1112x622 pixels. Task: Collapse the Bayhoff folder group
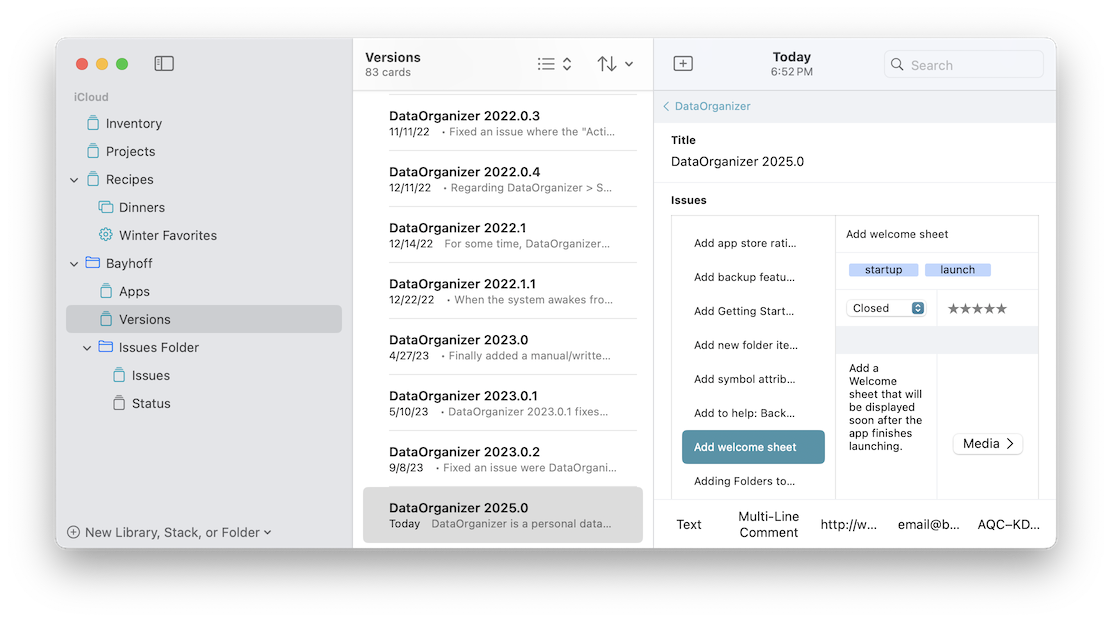coord(74,264)
